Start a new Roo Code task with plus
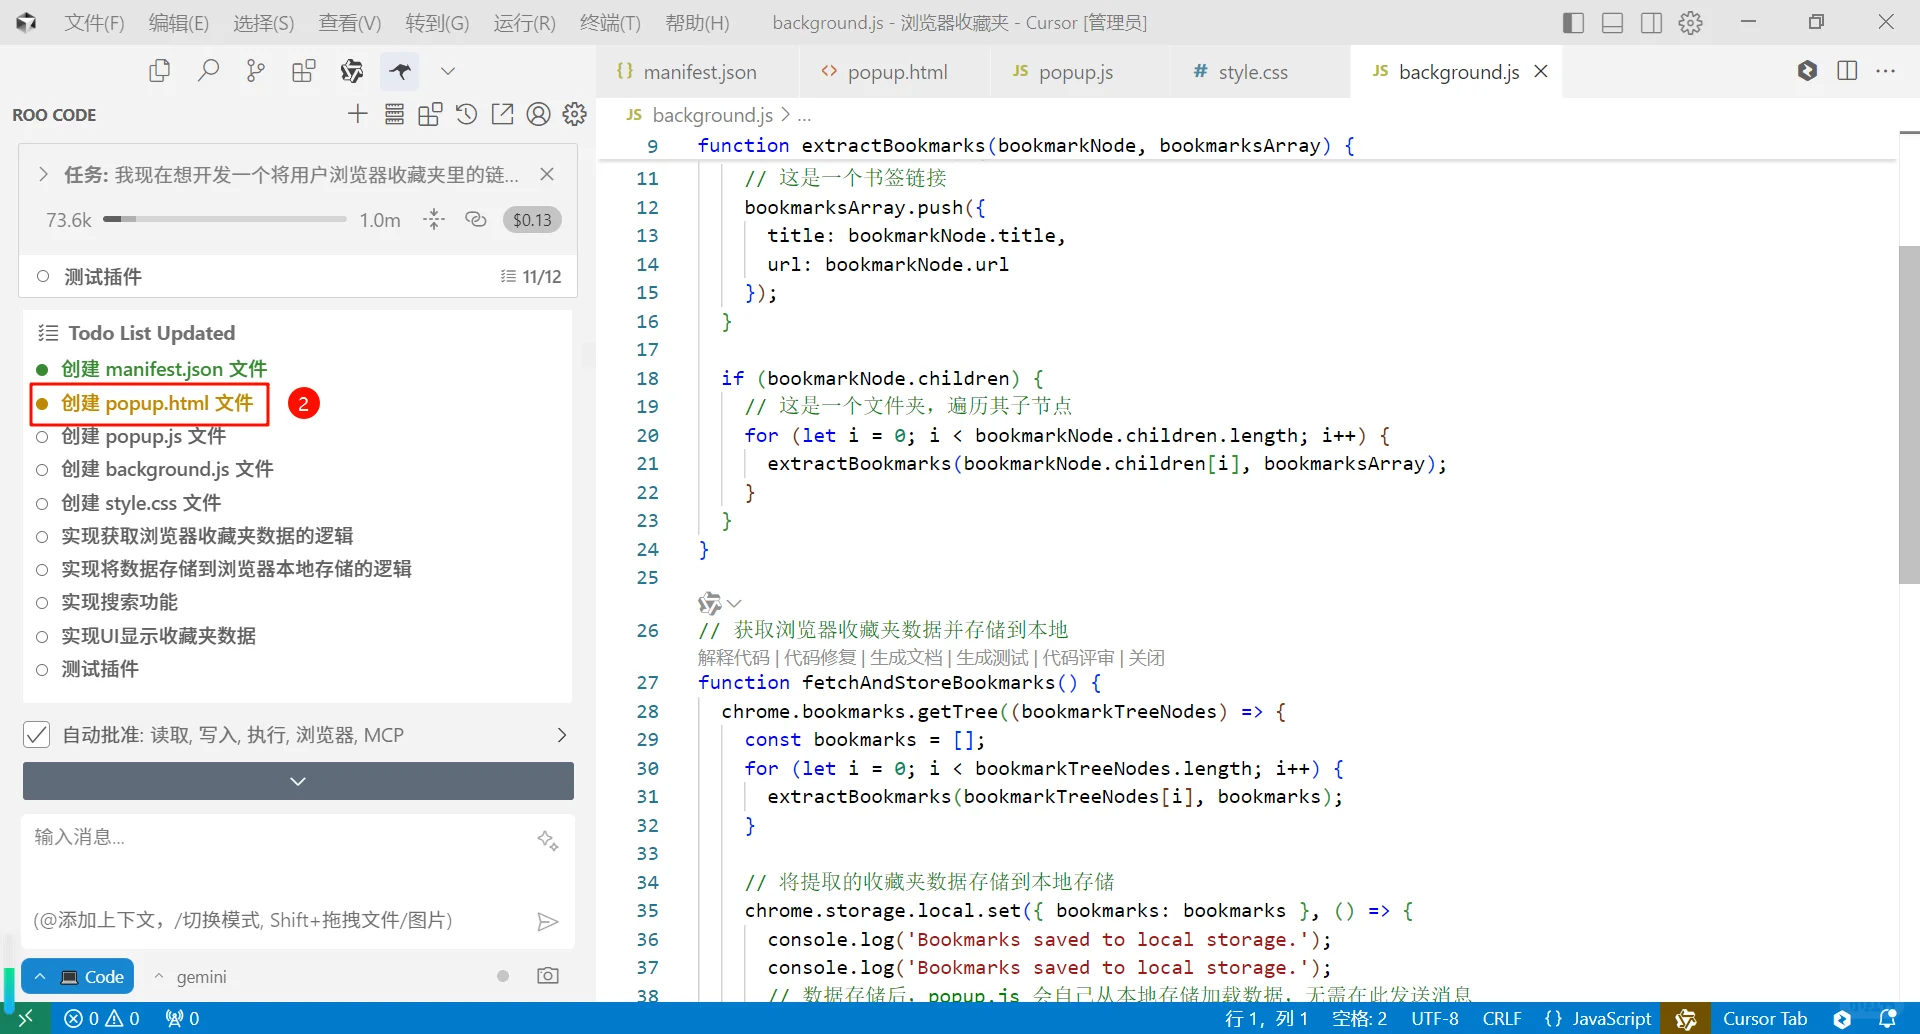This screenshot has width=1920, height=1034. [x=358, y=114]
